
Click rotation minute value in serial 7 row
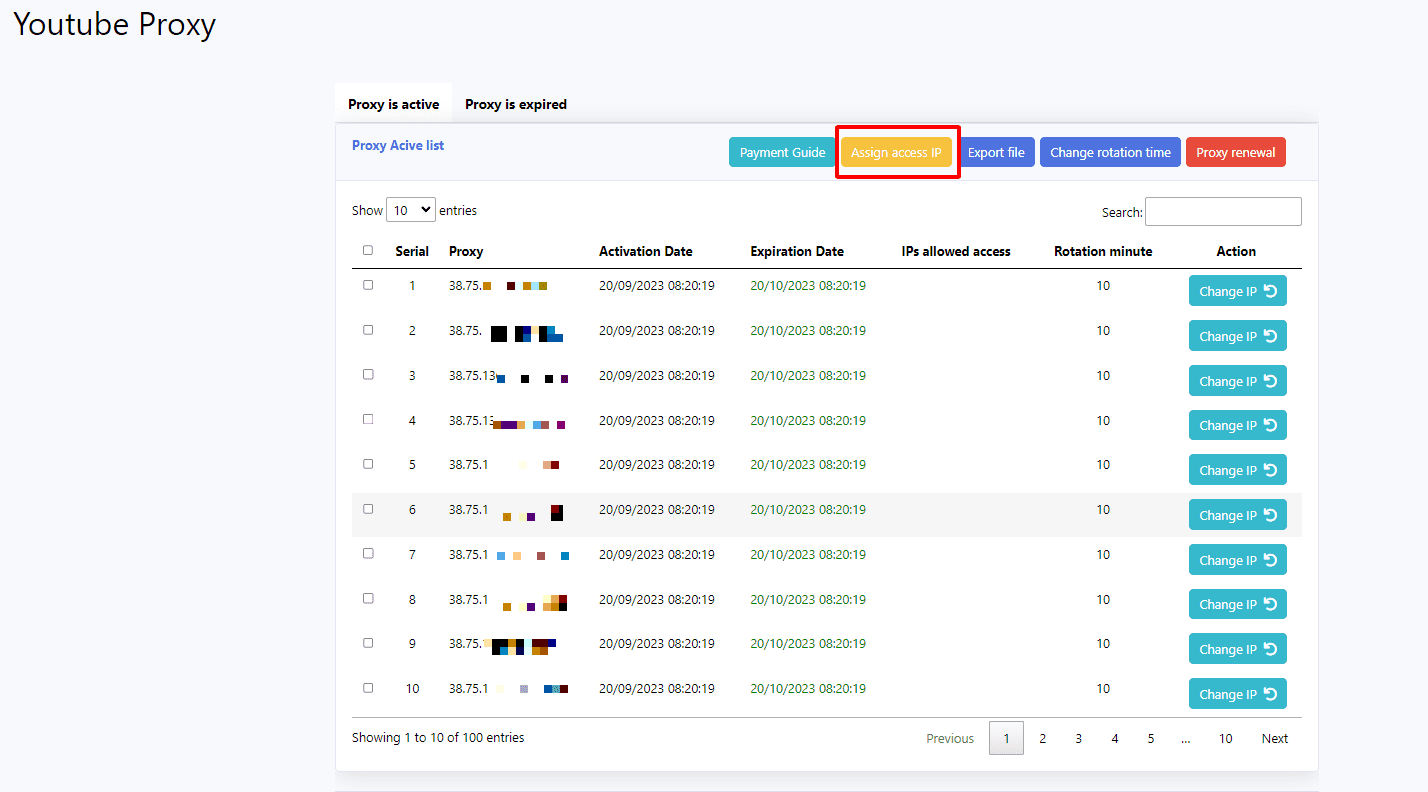(1103, 555)
